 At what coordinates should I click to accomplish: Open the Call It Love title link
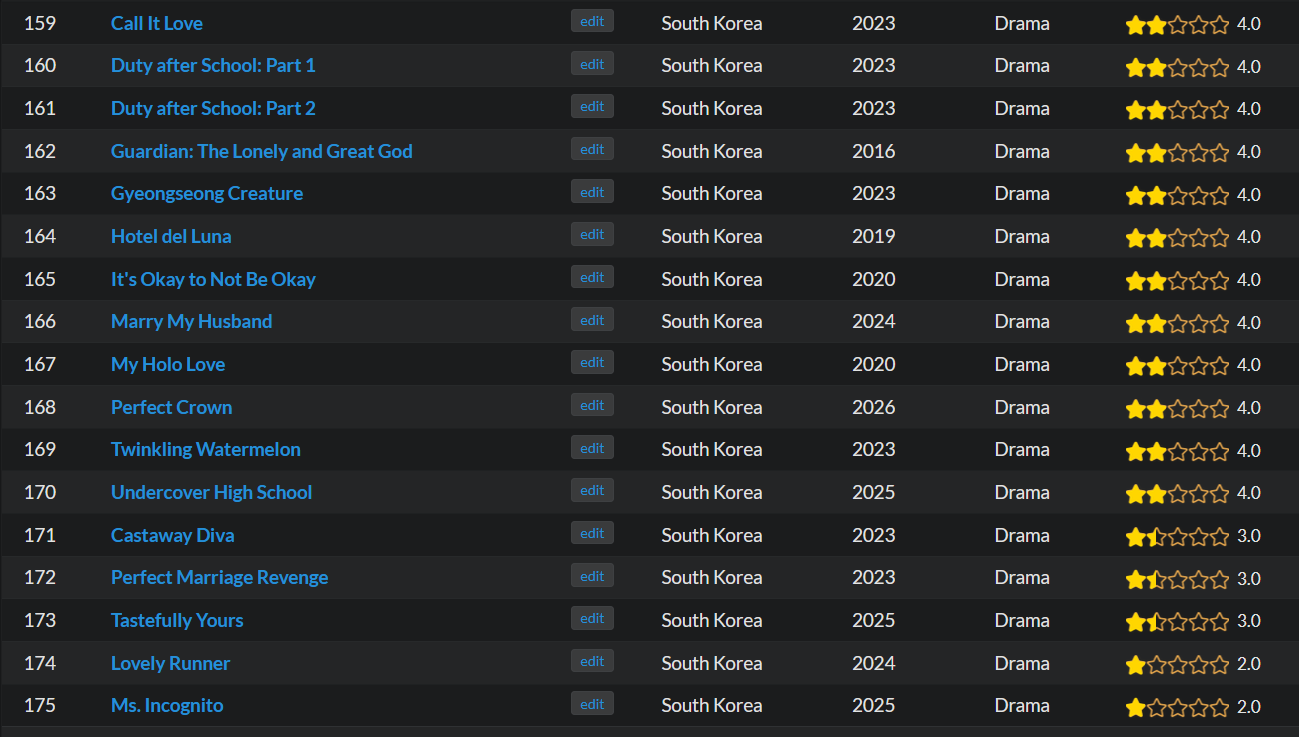pyautogui.click(x=157, y=23)
